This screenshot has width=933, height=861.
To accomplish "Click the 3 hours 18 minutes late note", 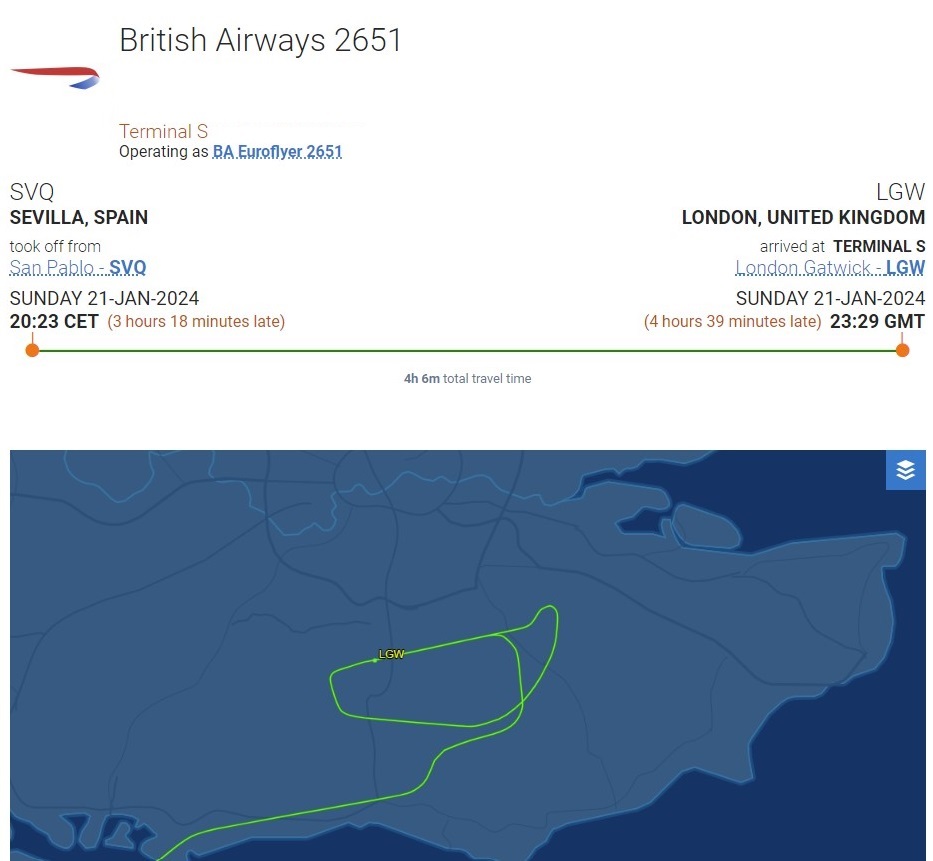I will tap(196, 321).
